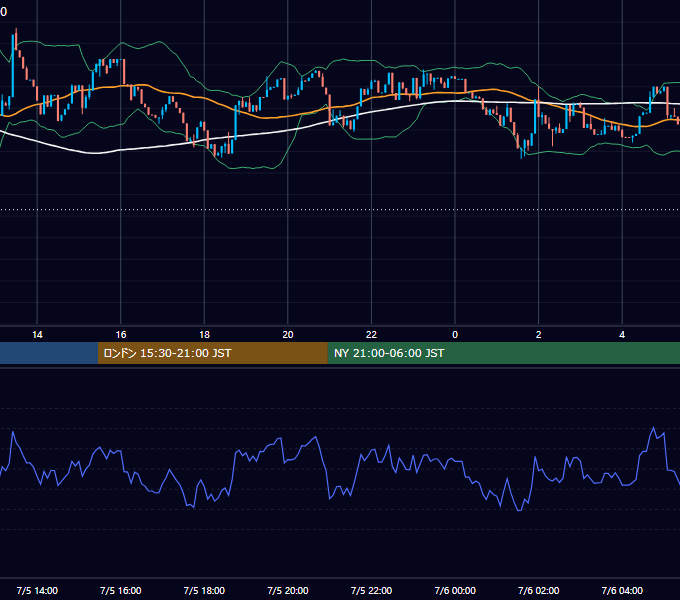Click the hour label 14 on time axis

(x=37, y=335)
